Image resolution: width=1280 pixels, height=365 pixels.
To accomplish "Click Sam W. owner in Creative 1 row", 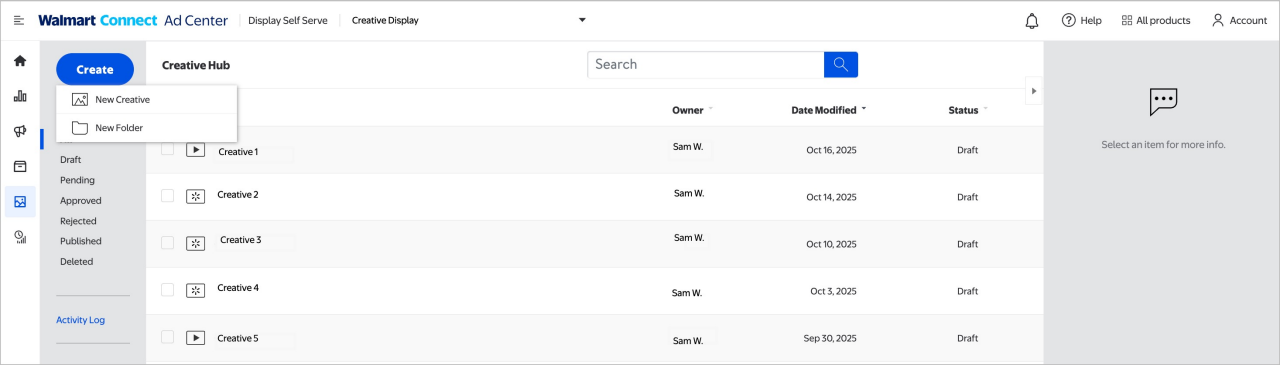I will (687, 147).
